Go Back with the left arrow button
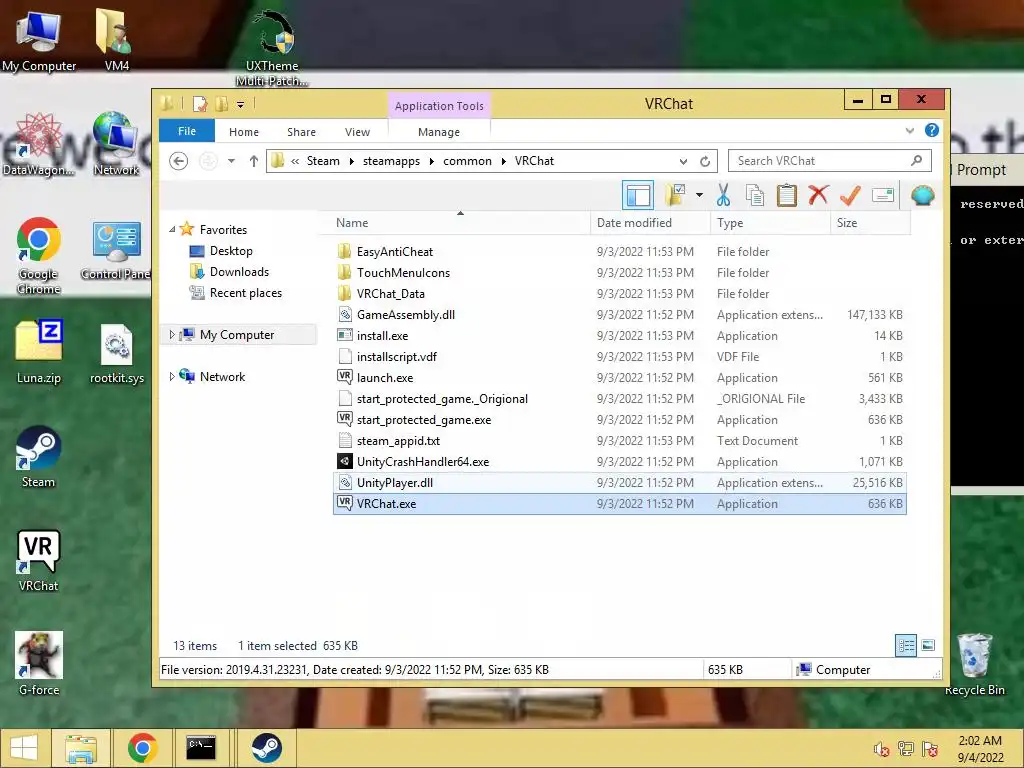Screen dimensions: 1024x768 tap(178, 161)
